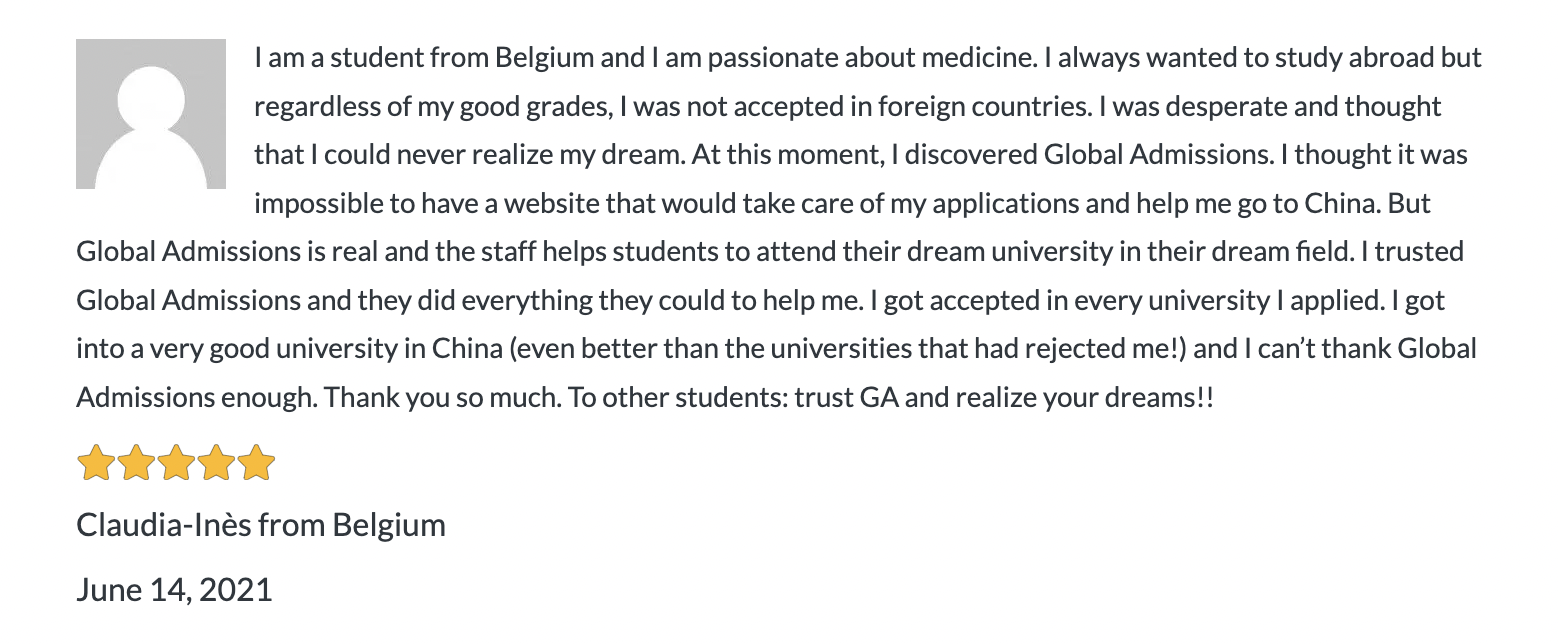Click the review date June 14, 2021
The height and width of the screenshot is (644, 1558).
coord(174,589)
